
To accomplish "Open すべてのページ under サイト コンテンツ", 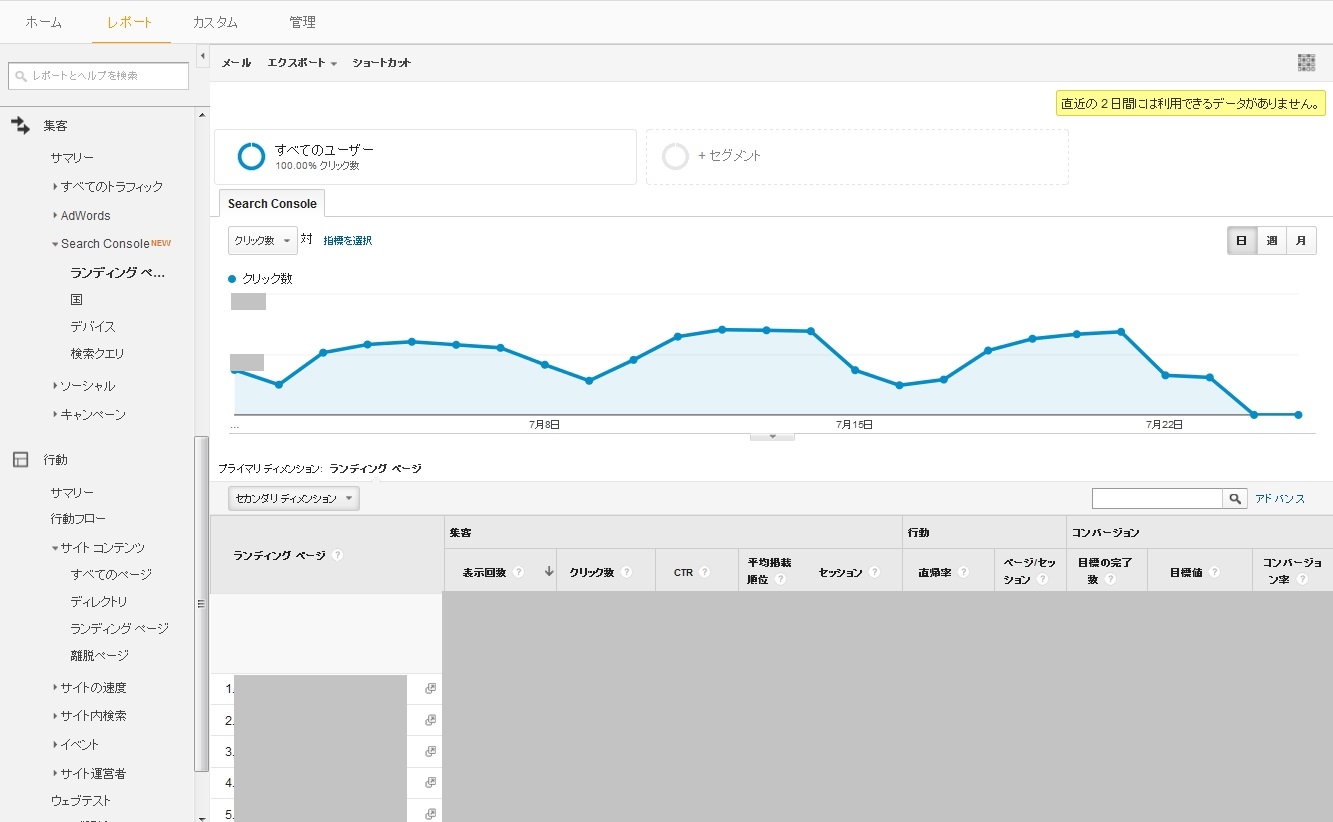I will pos(111,574).
